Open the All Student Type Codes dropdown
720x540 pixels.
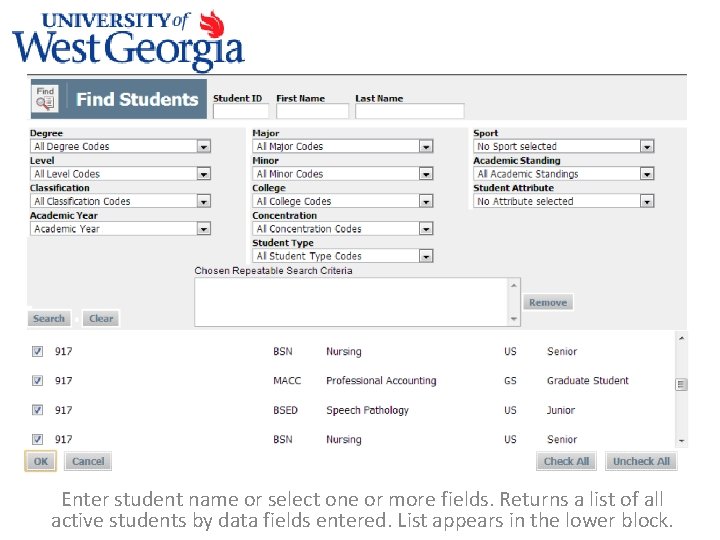[426, 256]
